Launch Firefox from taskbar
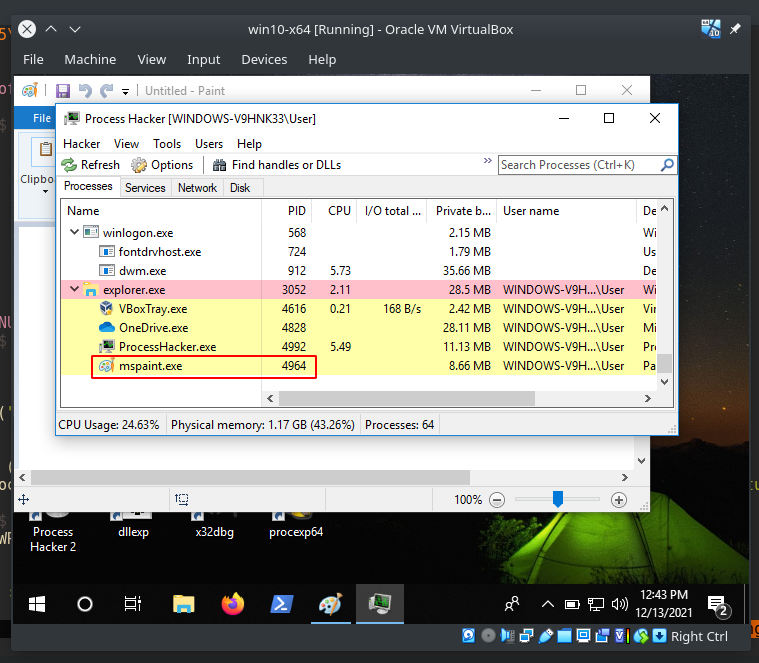759x663 pixels. [233, 604]
